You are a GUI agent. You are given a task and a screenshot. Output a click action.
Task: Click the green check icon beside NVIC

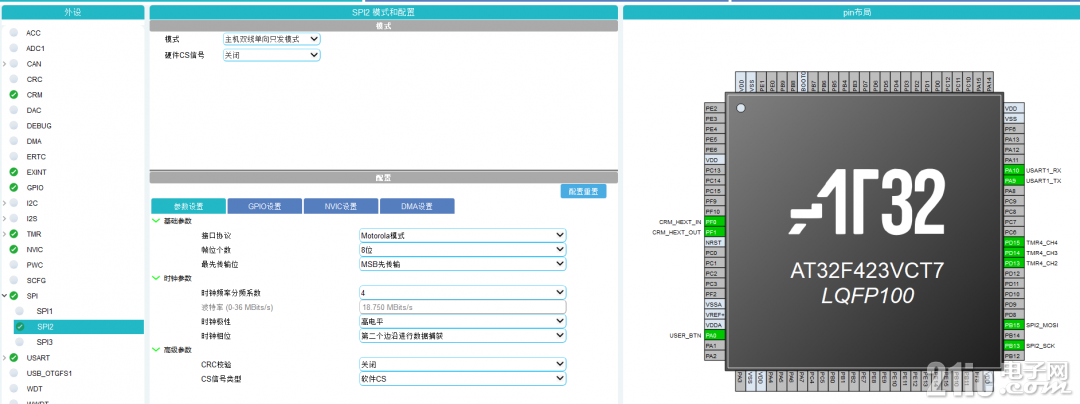(x=14, y=249)
